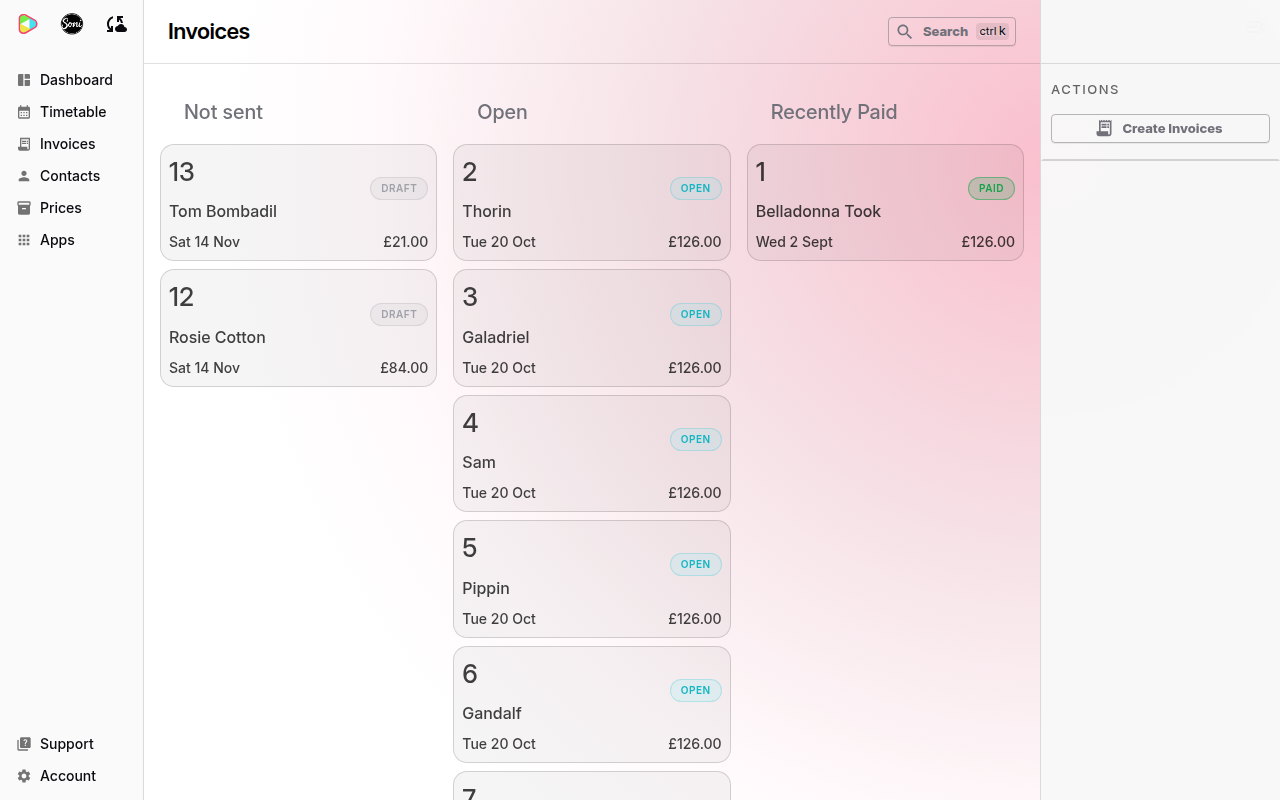Select Galadriel's open invoice 3
The image size is (1280, 800).
click(x=592, y=328)
